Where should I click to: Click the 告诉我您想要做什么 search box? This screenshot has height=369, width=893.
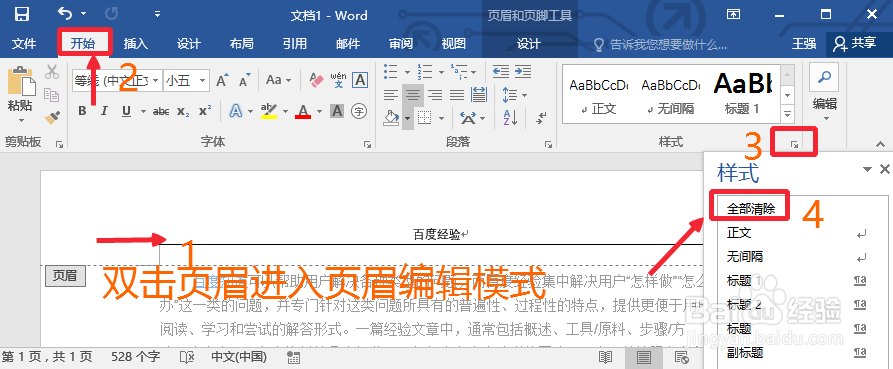pos(661,44)
